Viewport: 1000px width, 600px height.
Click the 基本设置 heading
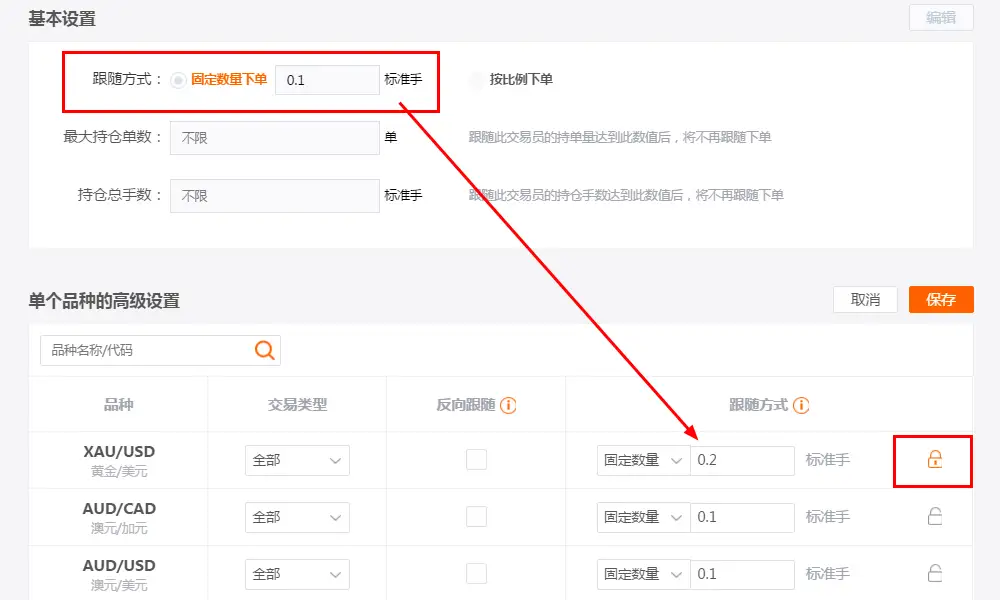(62, 19)
